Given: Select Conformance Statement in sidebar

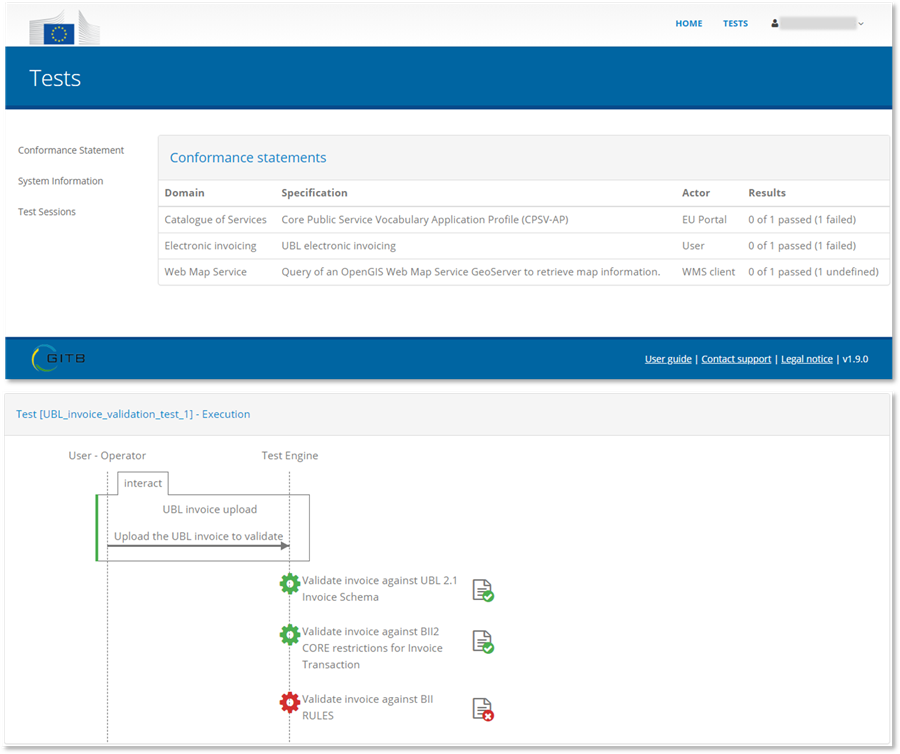Looking at the screenshot, I should (71, 150).
